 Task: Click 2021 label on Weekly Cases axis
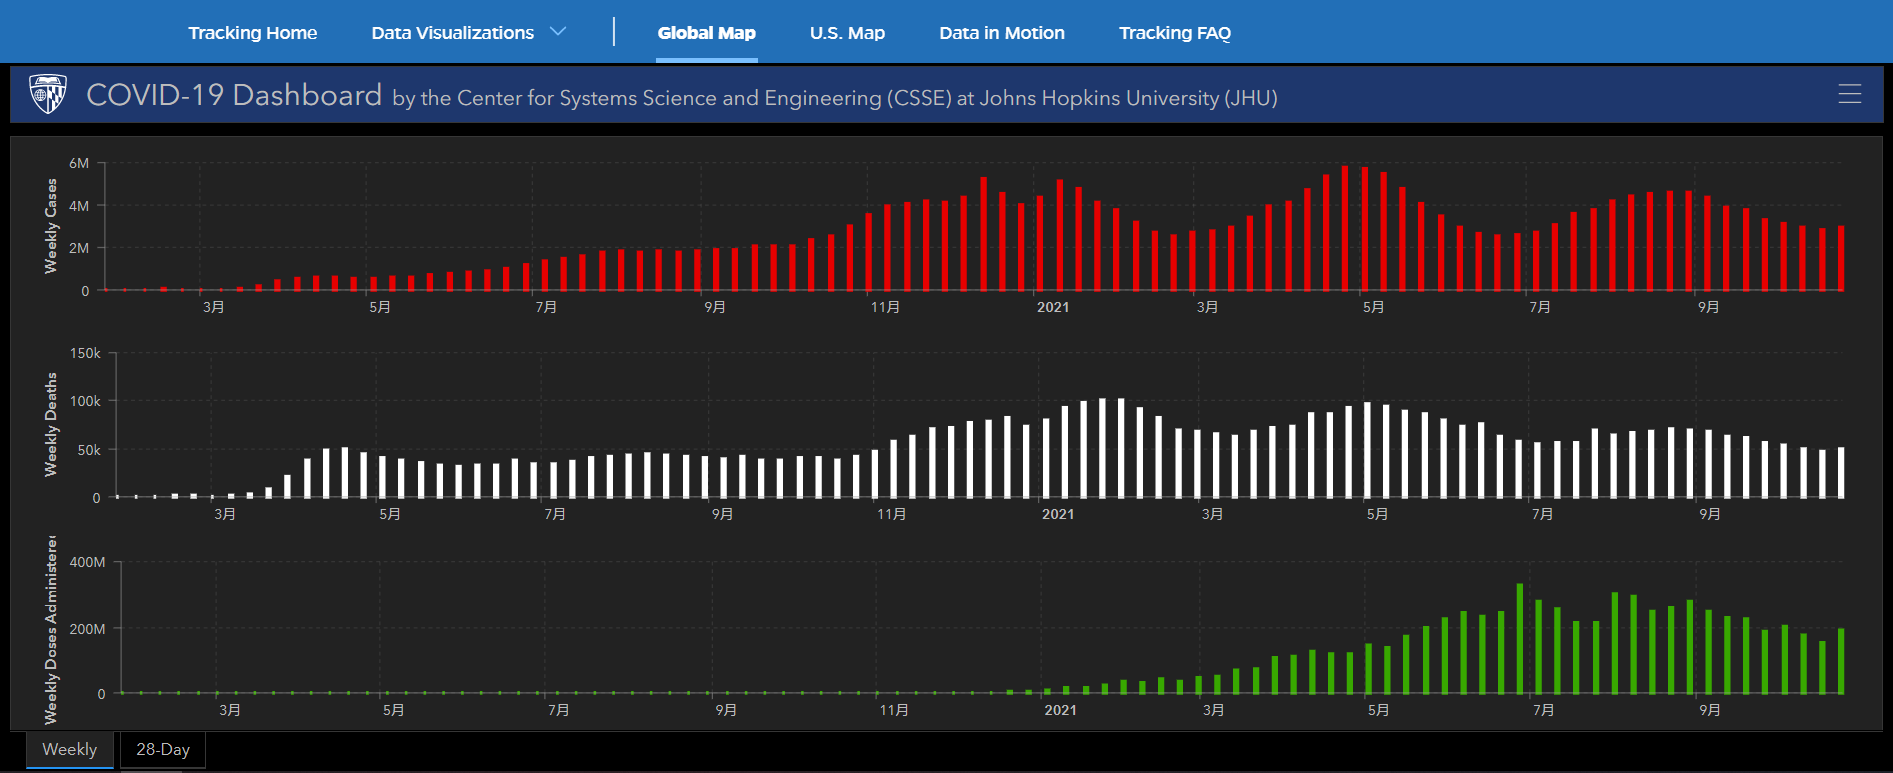(x=1052, y=307)
